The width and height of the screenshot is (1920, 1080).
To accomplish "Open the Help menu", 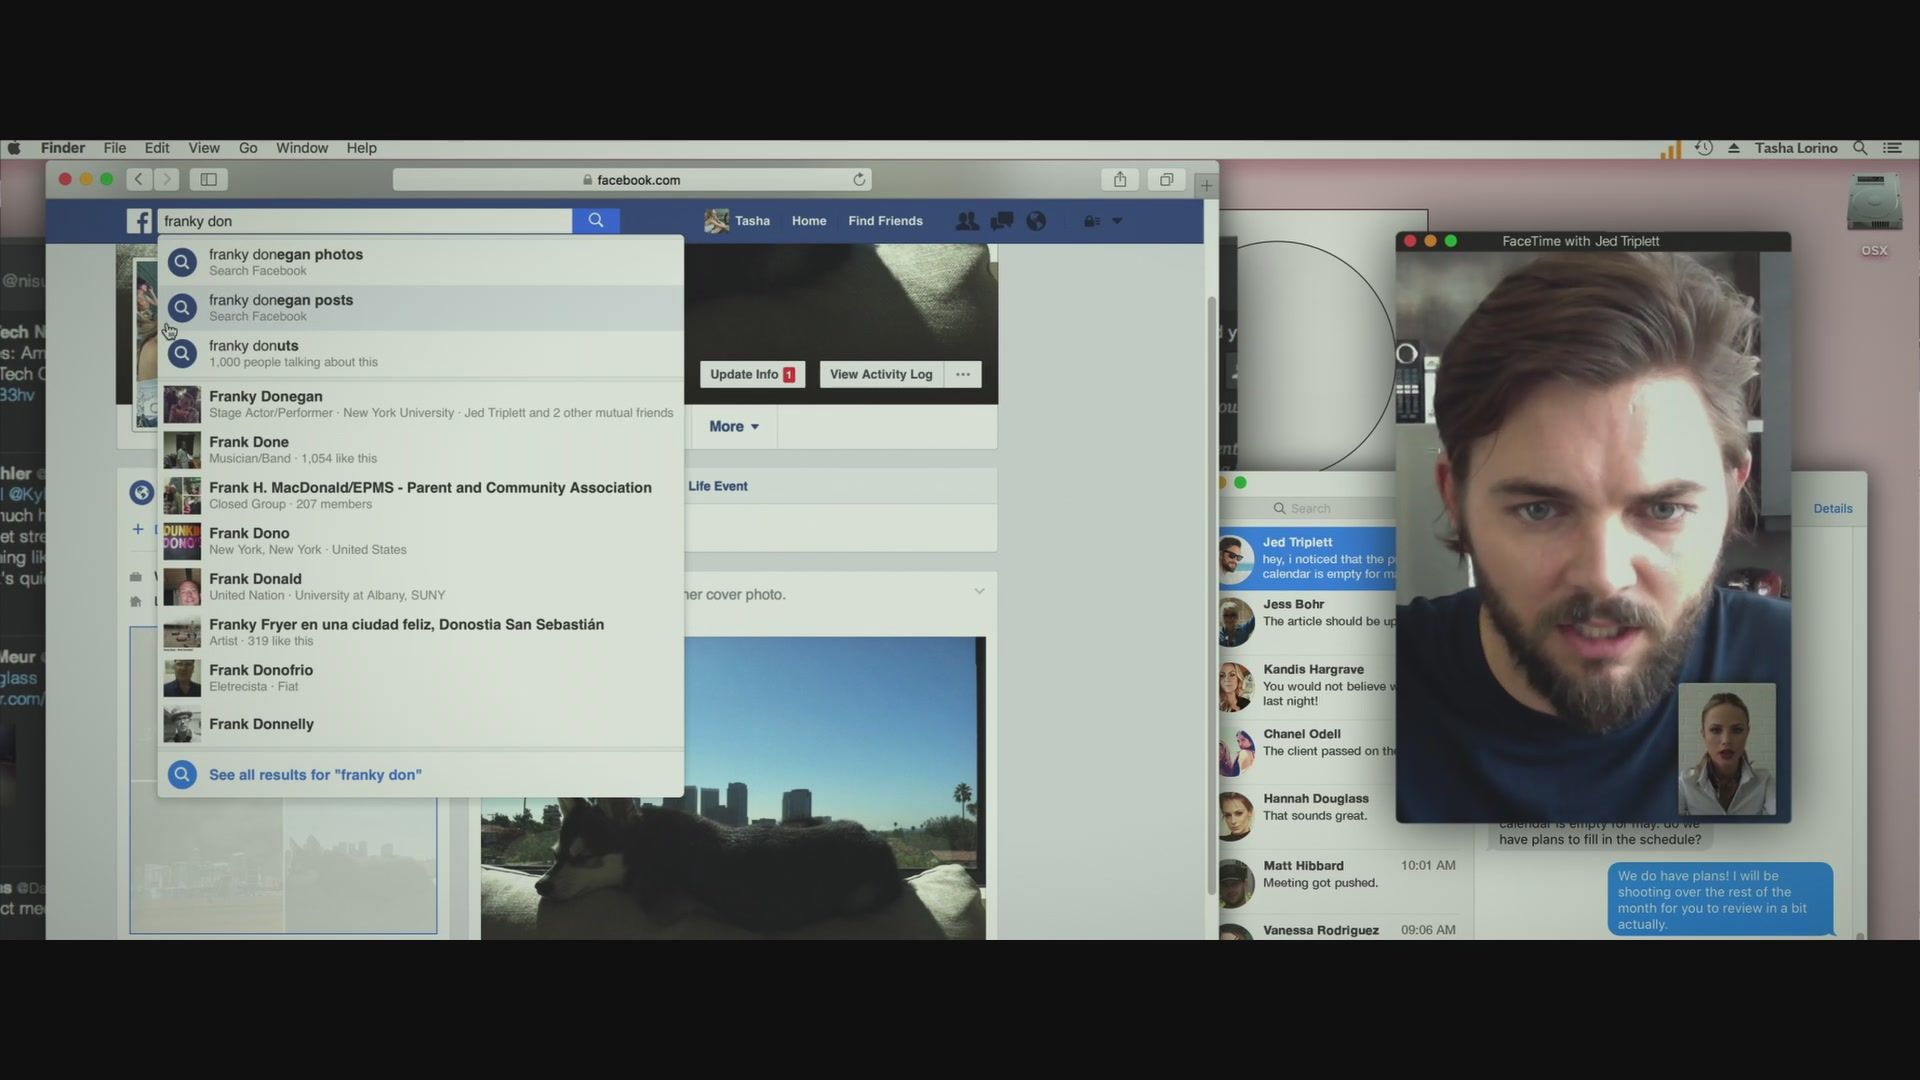I will tap(362, 148).
